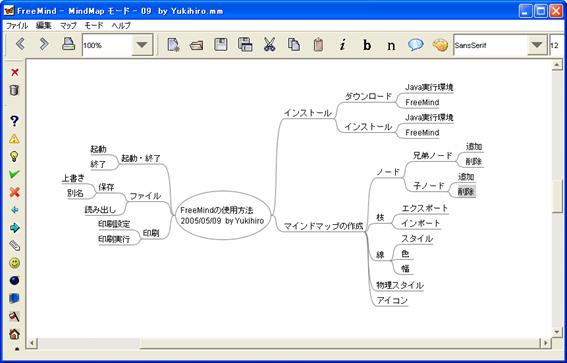The image size is (567, 363).
Task: Click the trash can remove icon
Action: pyautogui.click(x=14, y=90)
